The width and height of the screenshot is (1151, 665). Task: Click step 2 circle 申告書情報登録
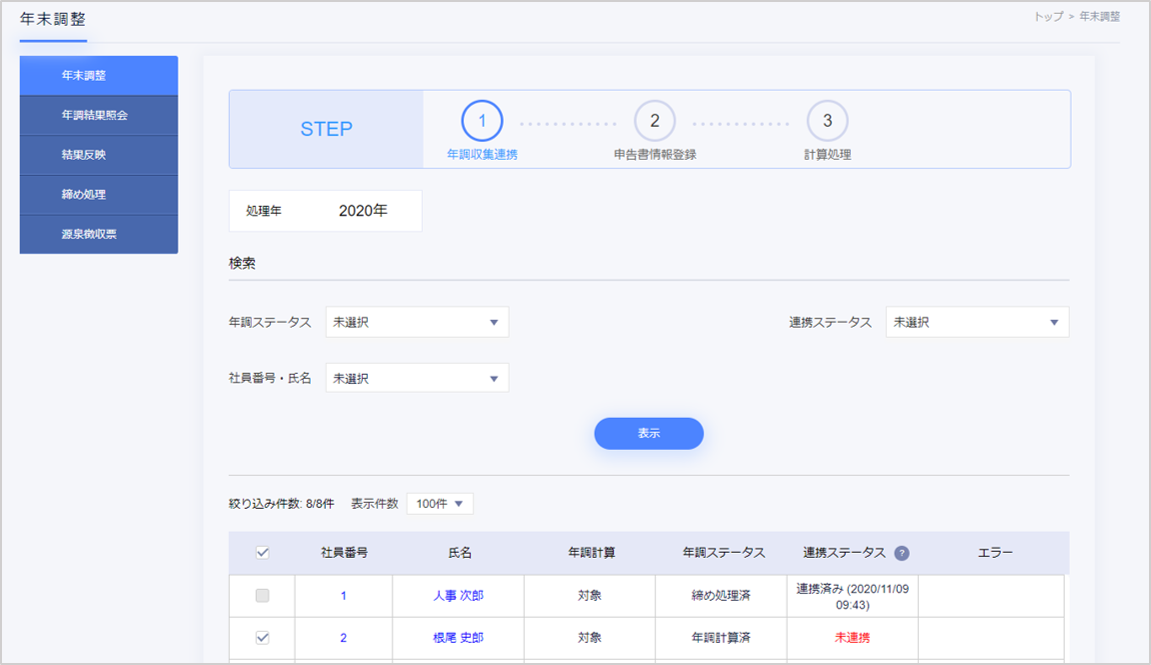(655, 121)
